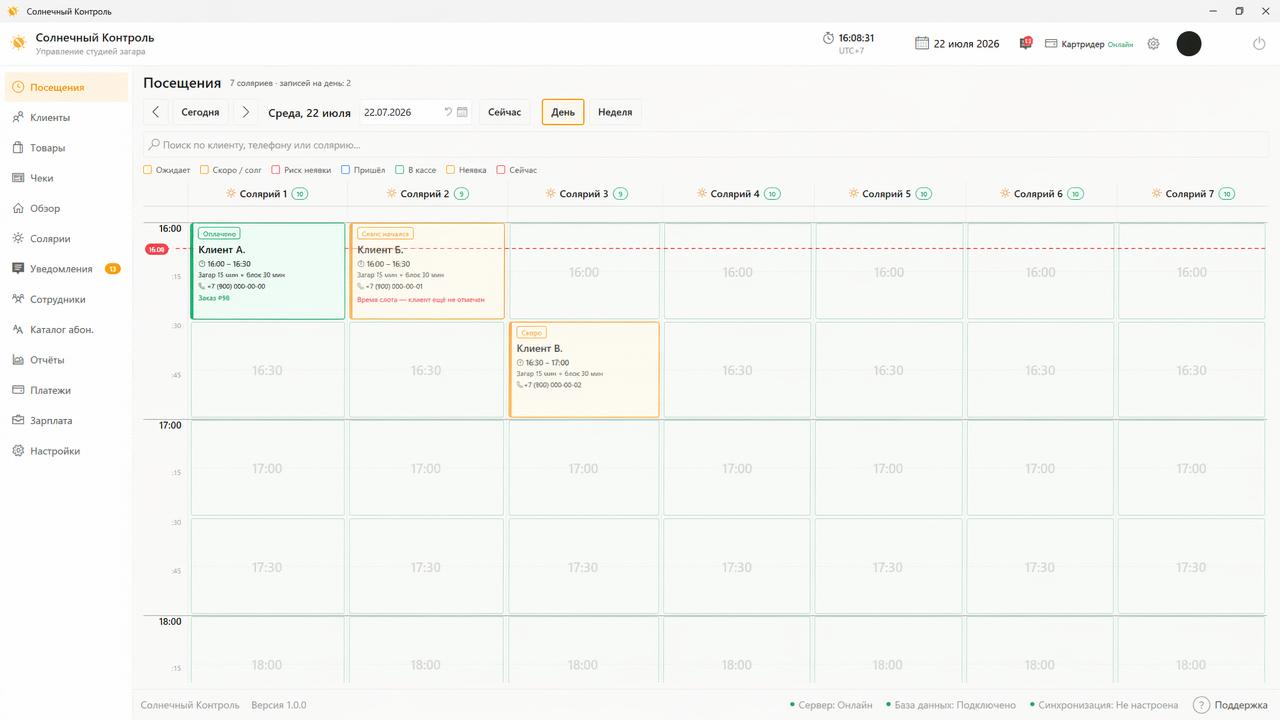Focus the client, phone or solarium search field
Image resolution: width=1280 pixels, height=720 pixels.
[706, 145]
